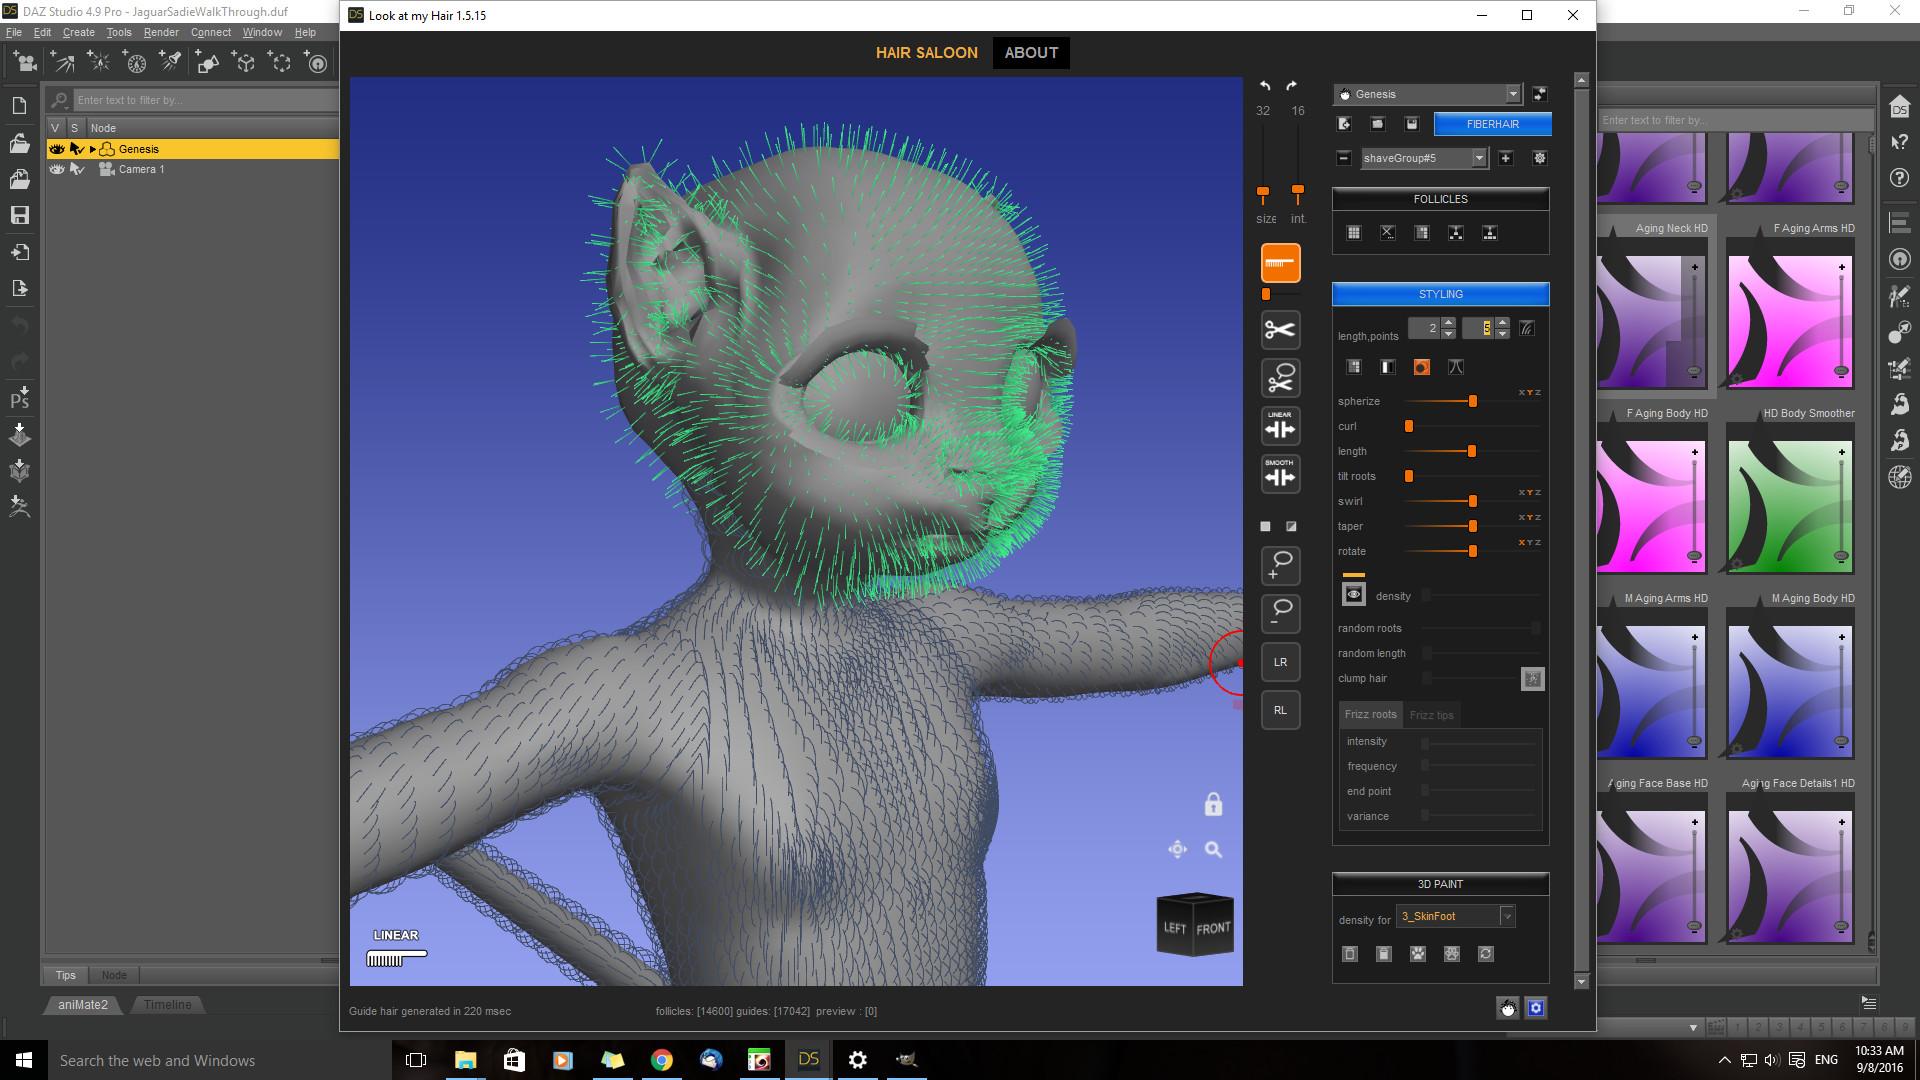The image size is (1920, 1080).
Task: Open the shaveGroup#5 dropdown
Action: [x=1478, y=158]
